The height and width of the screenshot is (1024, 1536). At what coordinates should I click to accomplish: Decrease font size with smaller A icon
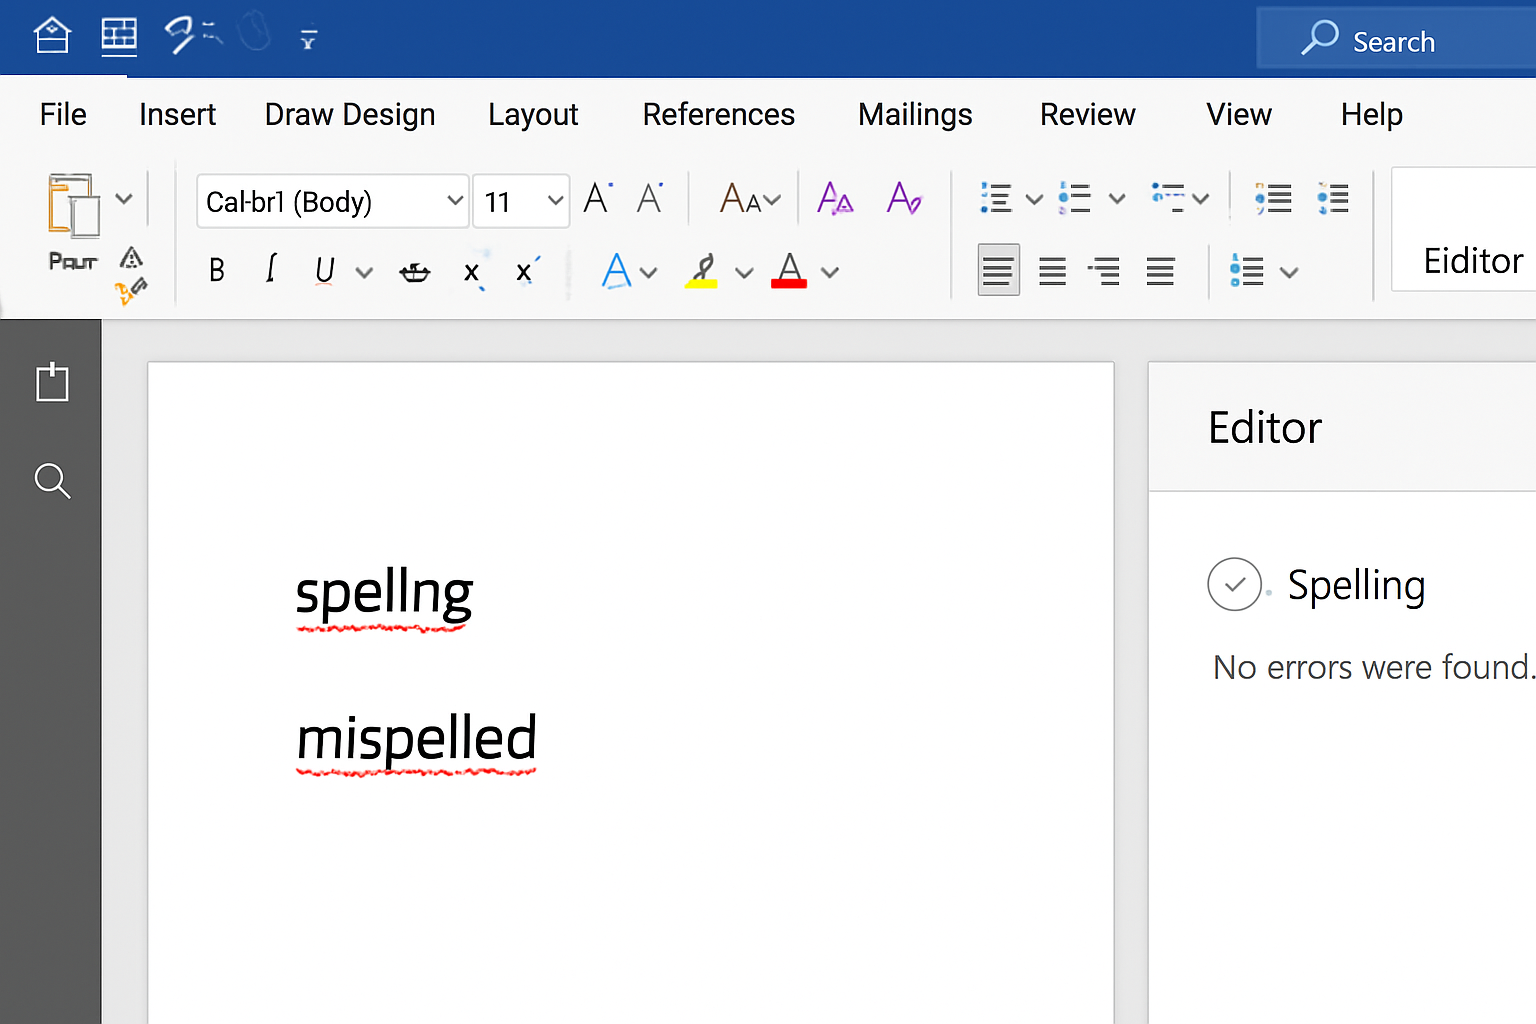click(x=650, y=198)
